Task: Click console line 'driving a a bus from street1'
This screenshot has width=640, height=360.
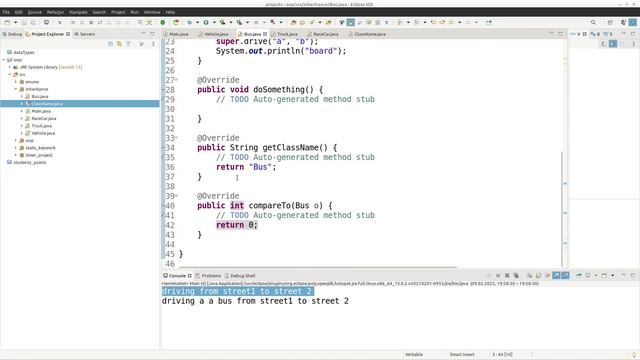Action: click(255, 301)
